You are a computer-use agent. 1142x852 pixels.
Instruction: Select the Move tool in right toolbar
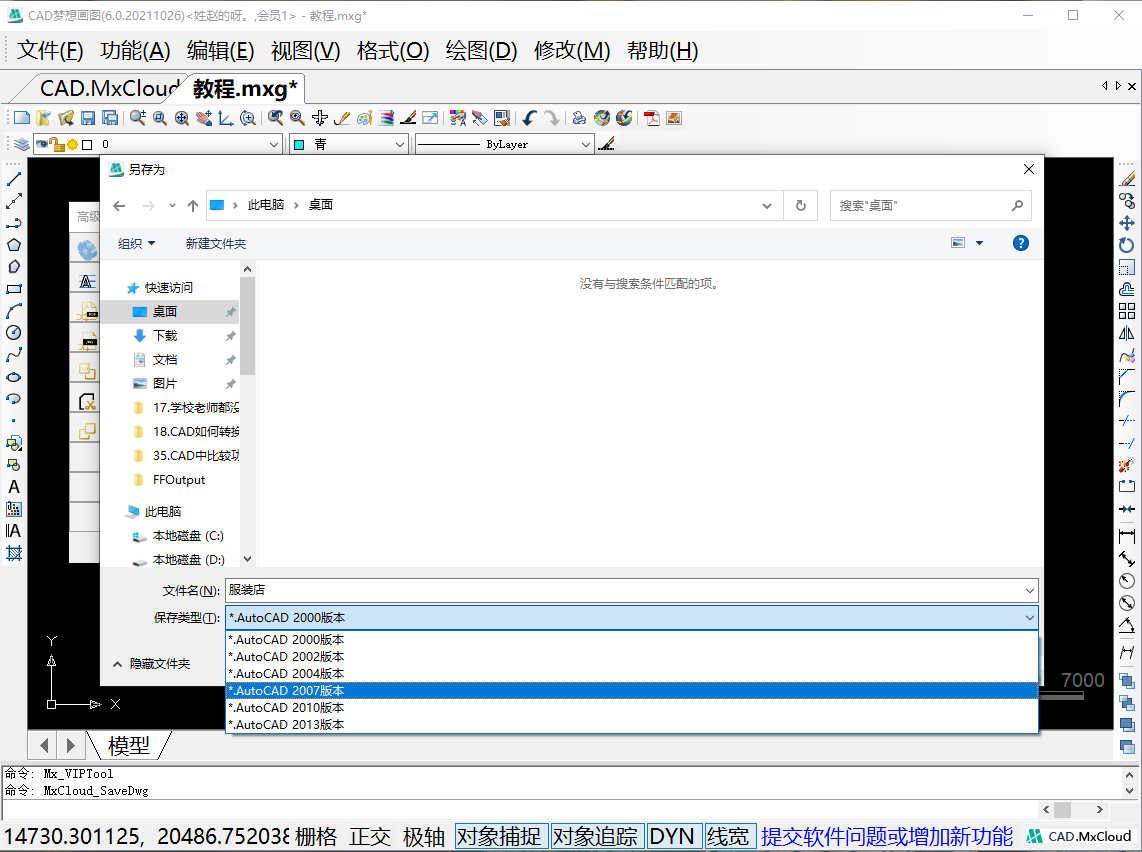tap(1127, 223)
